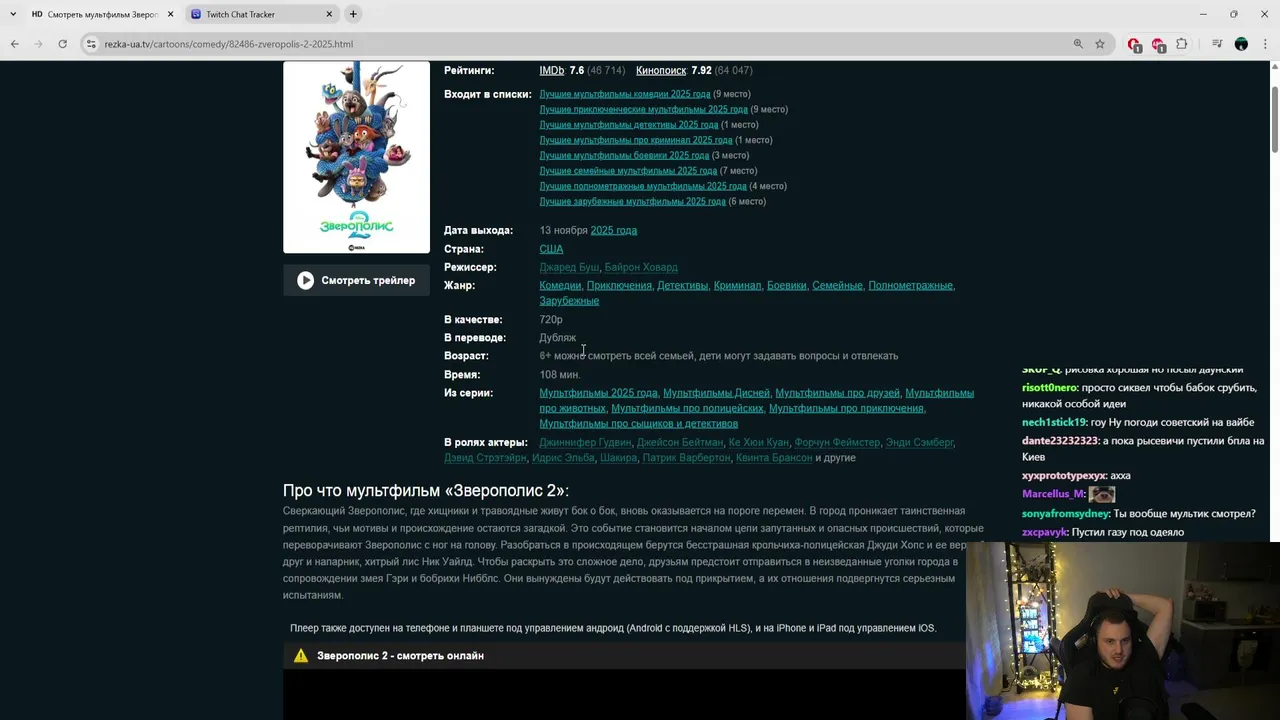This screenshot has width=1280, height=720.
Task: Open Лучшие зарубежные мультфильмы 2025 года list
Action: tap(632, 201)
